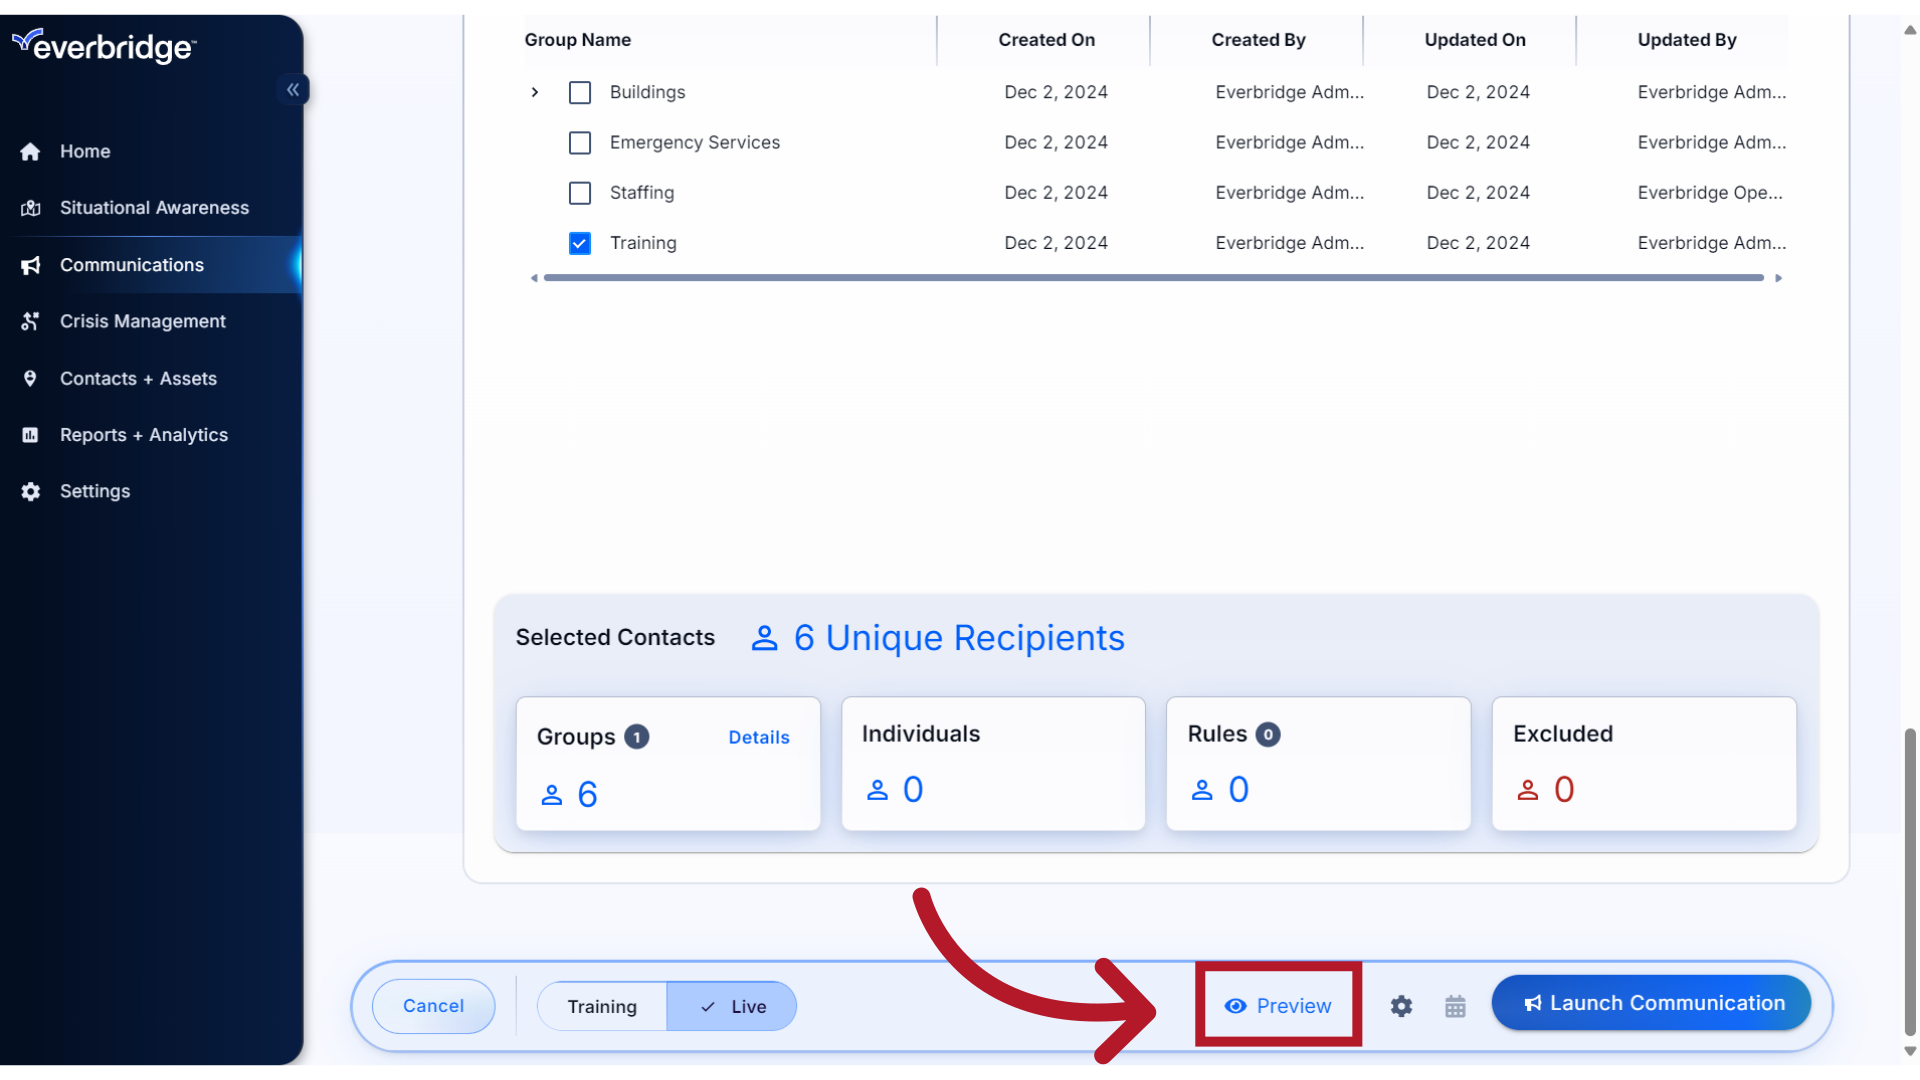1920x1080 pixels.
Task: Click the person icon in Individuals card
Action: 877,790
